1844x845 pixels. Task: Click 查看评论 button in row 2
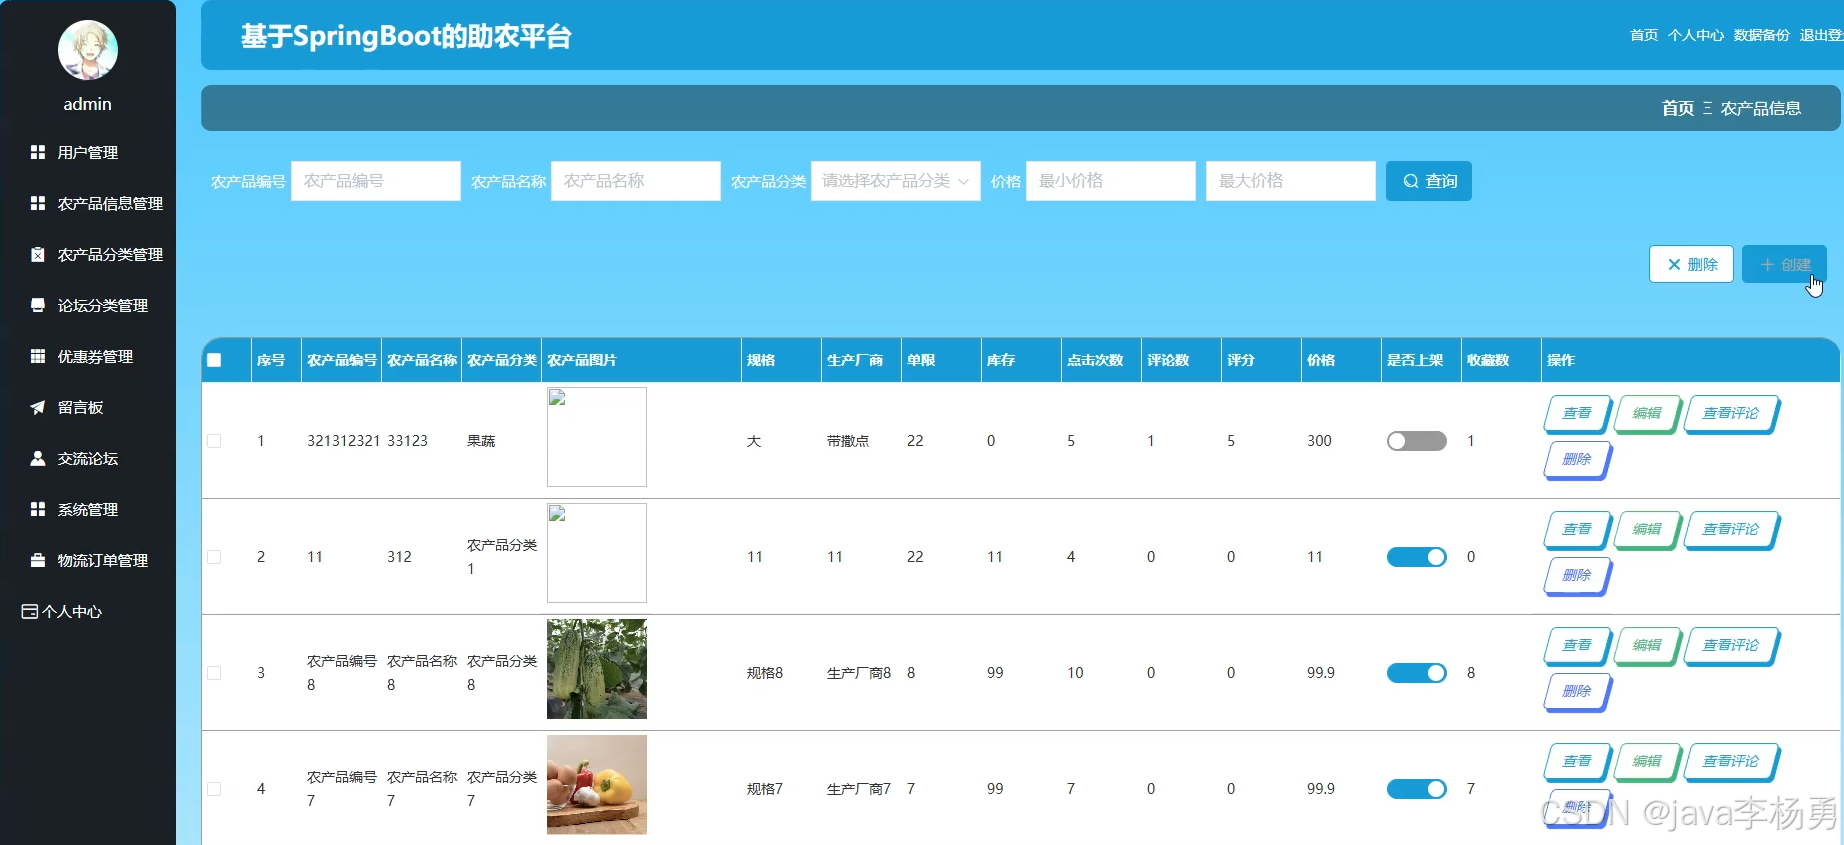[1731, 529]
